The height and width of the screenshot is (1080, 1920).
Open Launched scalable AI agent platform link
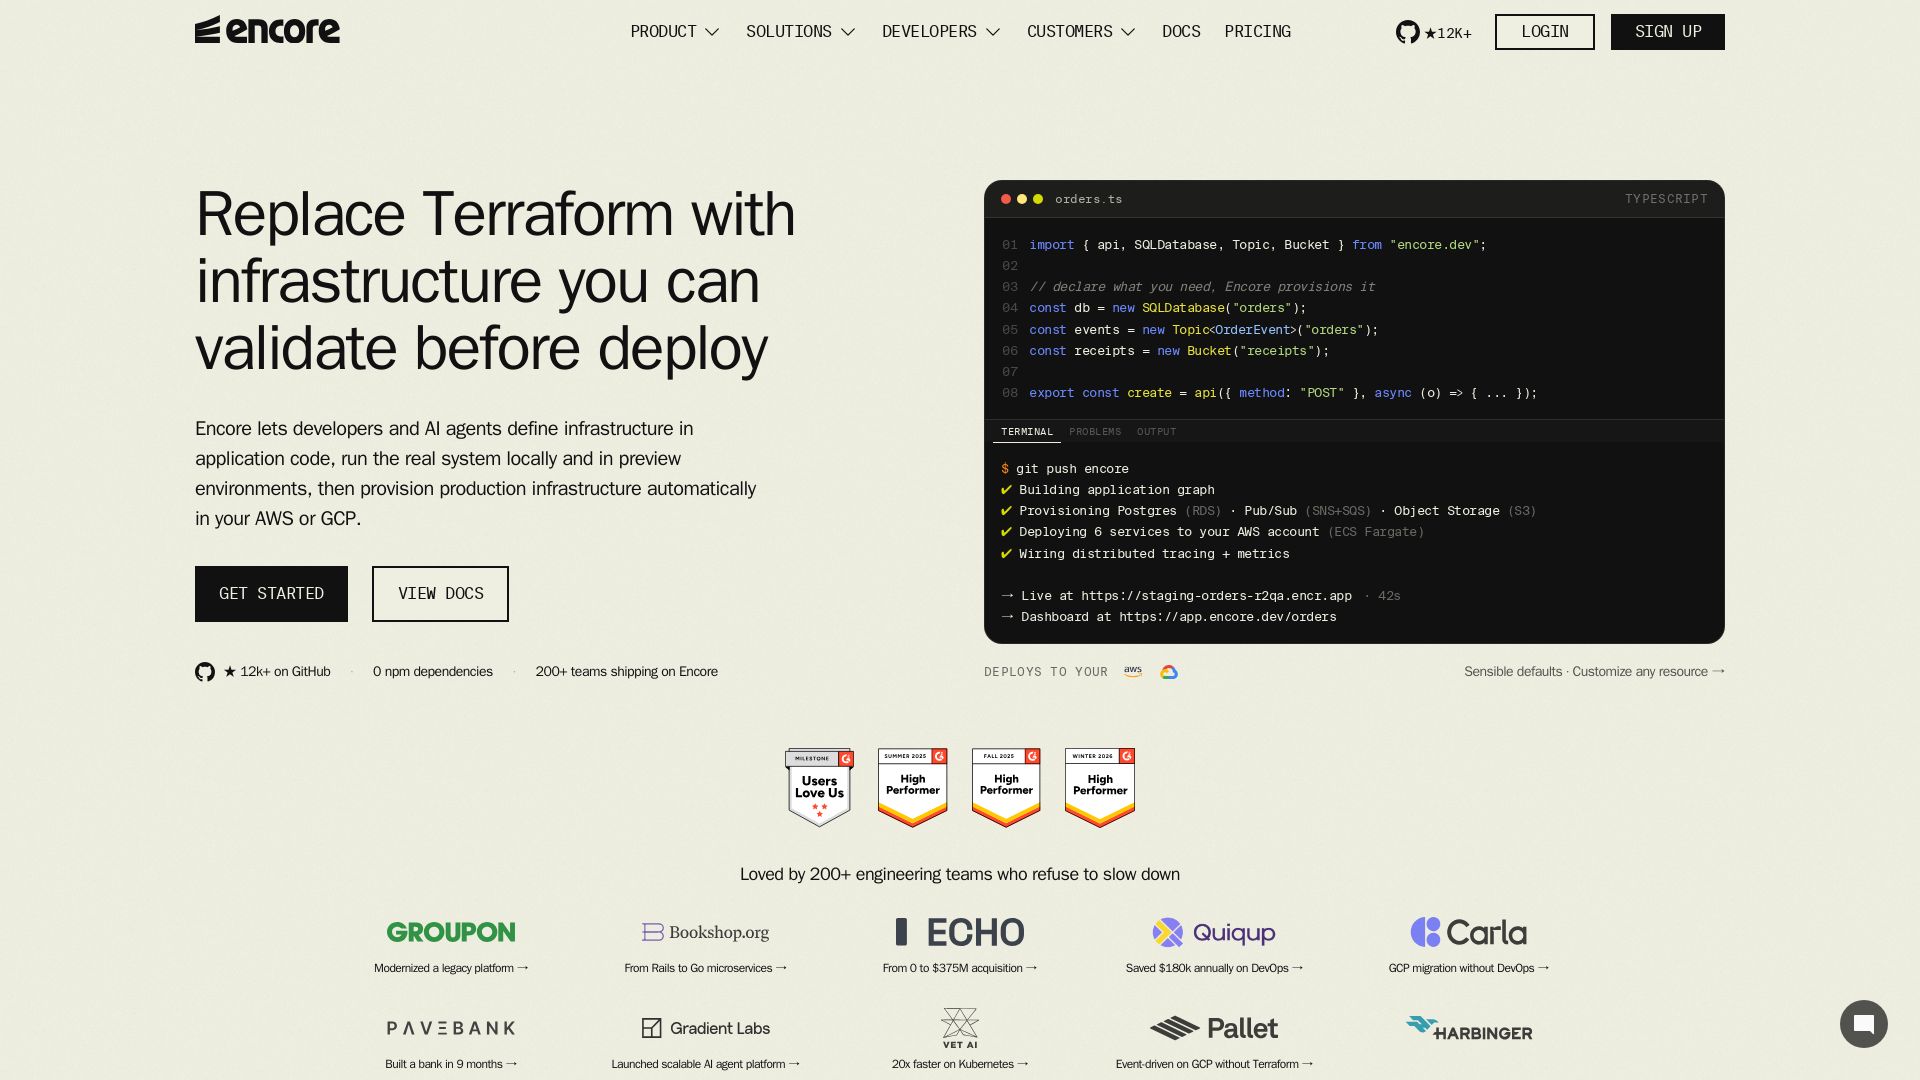pos(705,1064)
